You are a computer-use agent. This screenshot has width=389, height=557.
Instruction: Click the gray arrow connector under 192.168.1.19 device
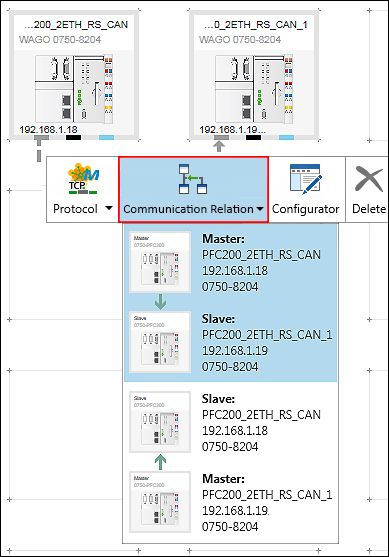click(219, 146)
